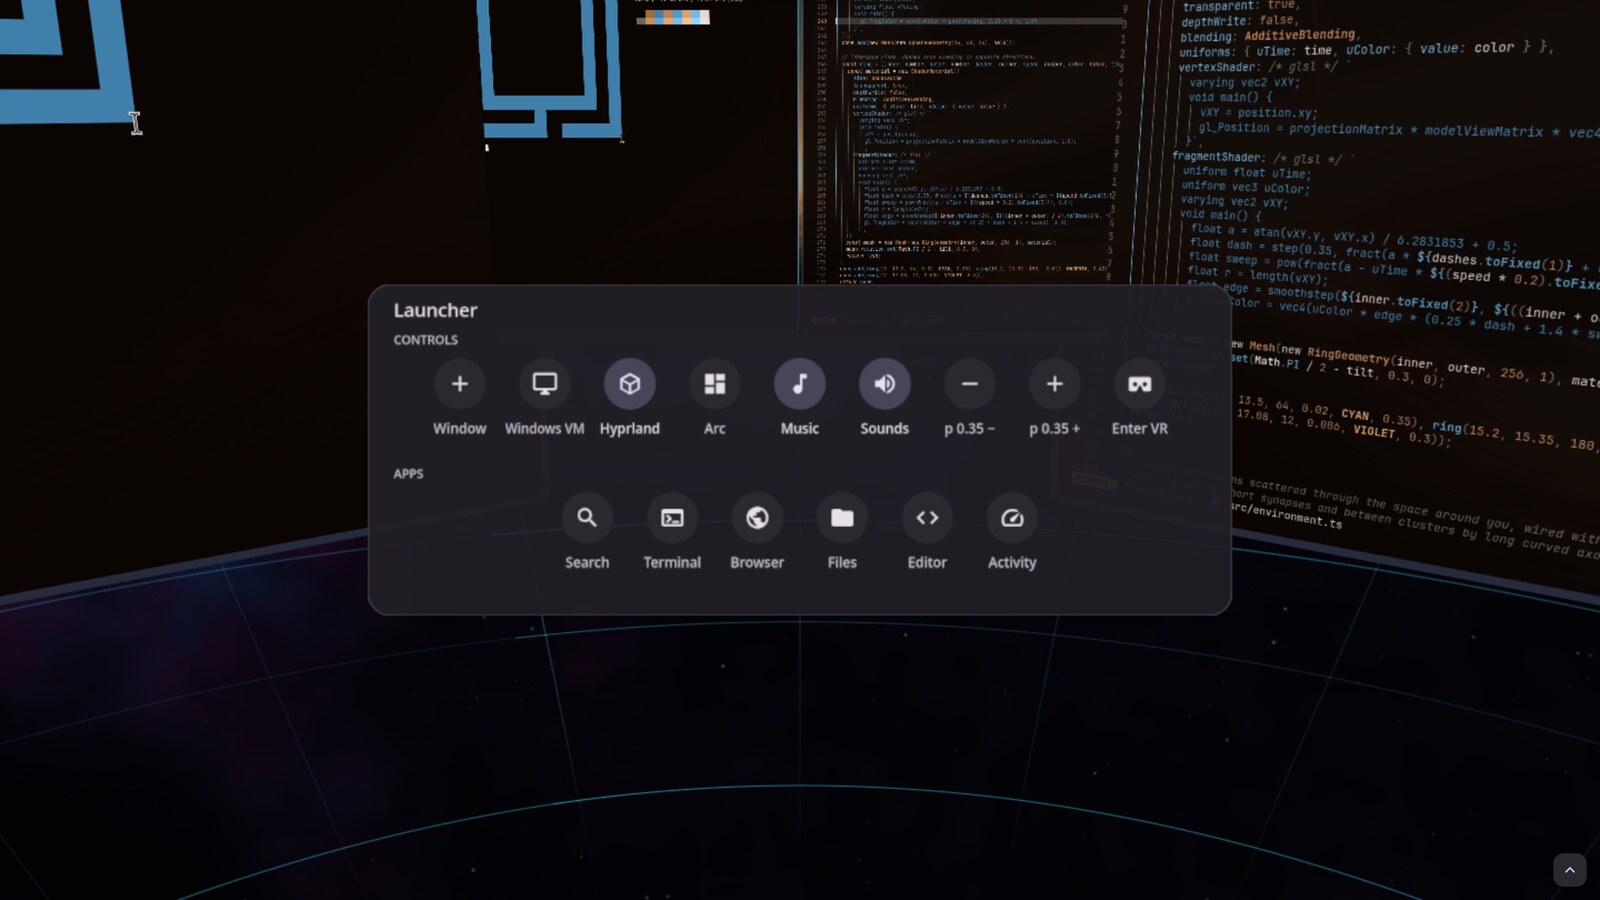The height and width of the screenshot is (900, 1600).
Task: Launch the Terminal app
Action: point(672,518)
